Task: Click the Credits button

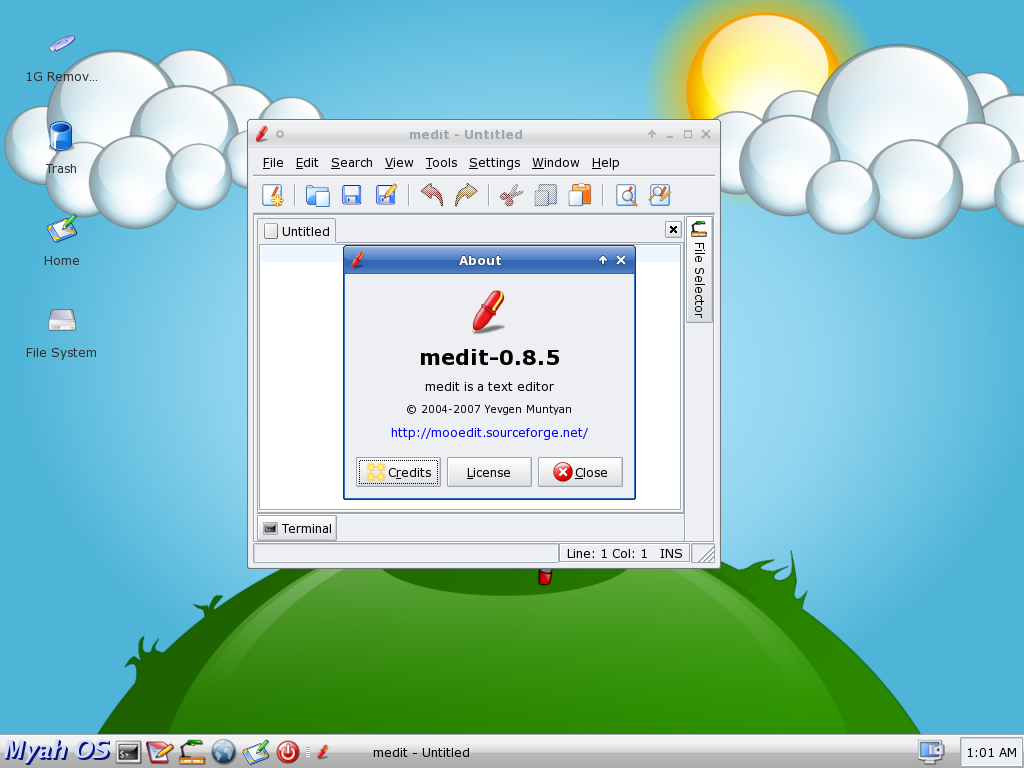Action: pos(398,472)
